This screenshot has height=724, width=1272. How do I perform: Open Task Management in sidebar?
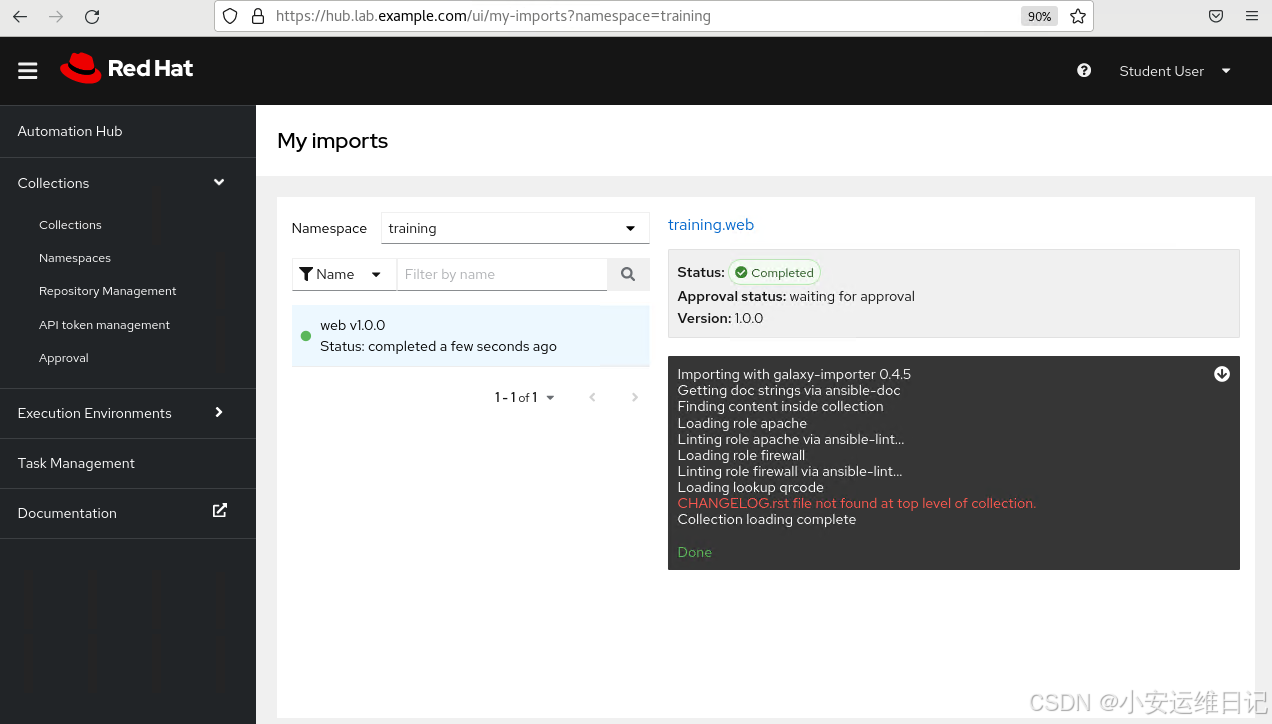pyautogui.click(x=128, y=463)
